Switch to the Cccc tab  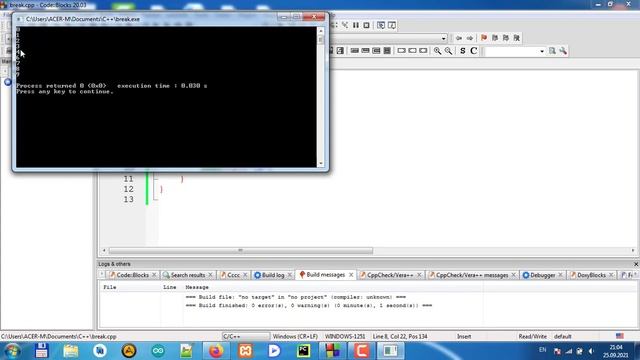(233, 275)
